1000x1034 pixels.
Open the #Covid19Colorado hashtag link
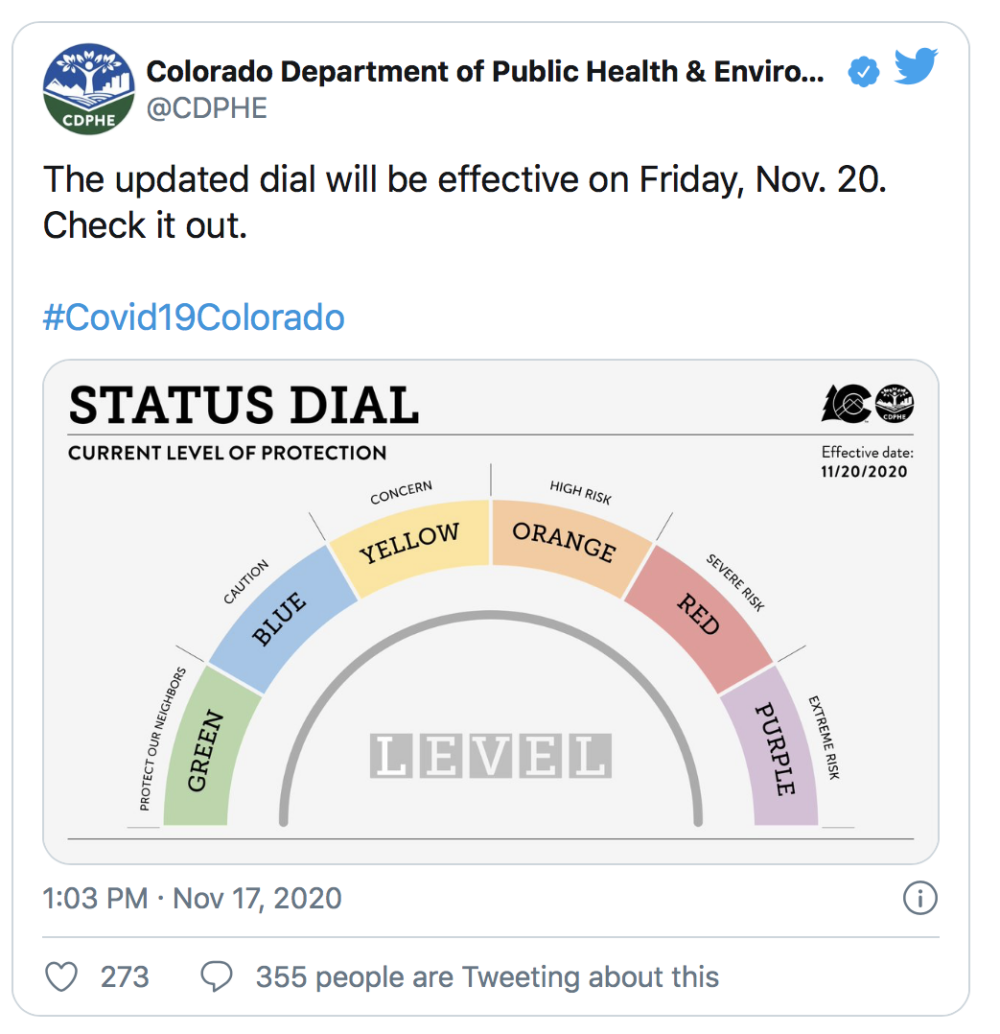pyautogui.click(x=194, y=318)
